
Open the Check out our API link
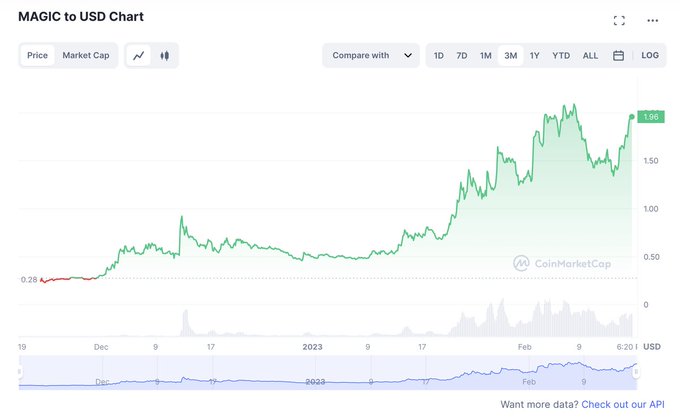[x=623, y=404]
